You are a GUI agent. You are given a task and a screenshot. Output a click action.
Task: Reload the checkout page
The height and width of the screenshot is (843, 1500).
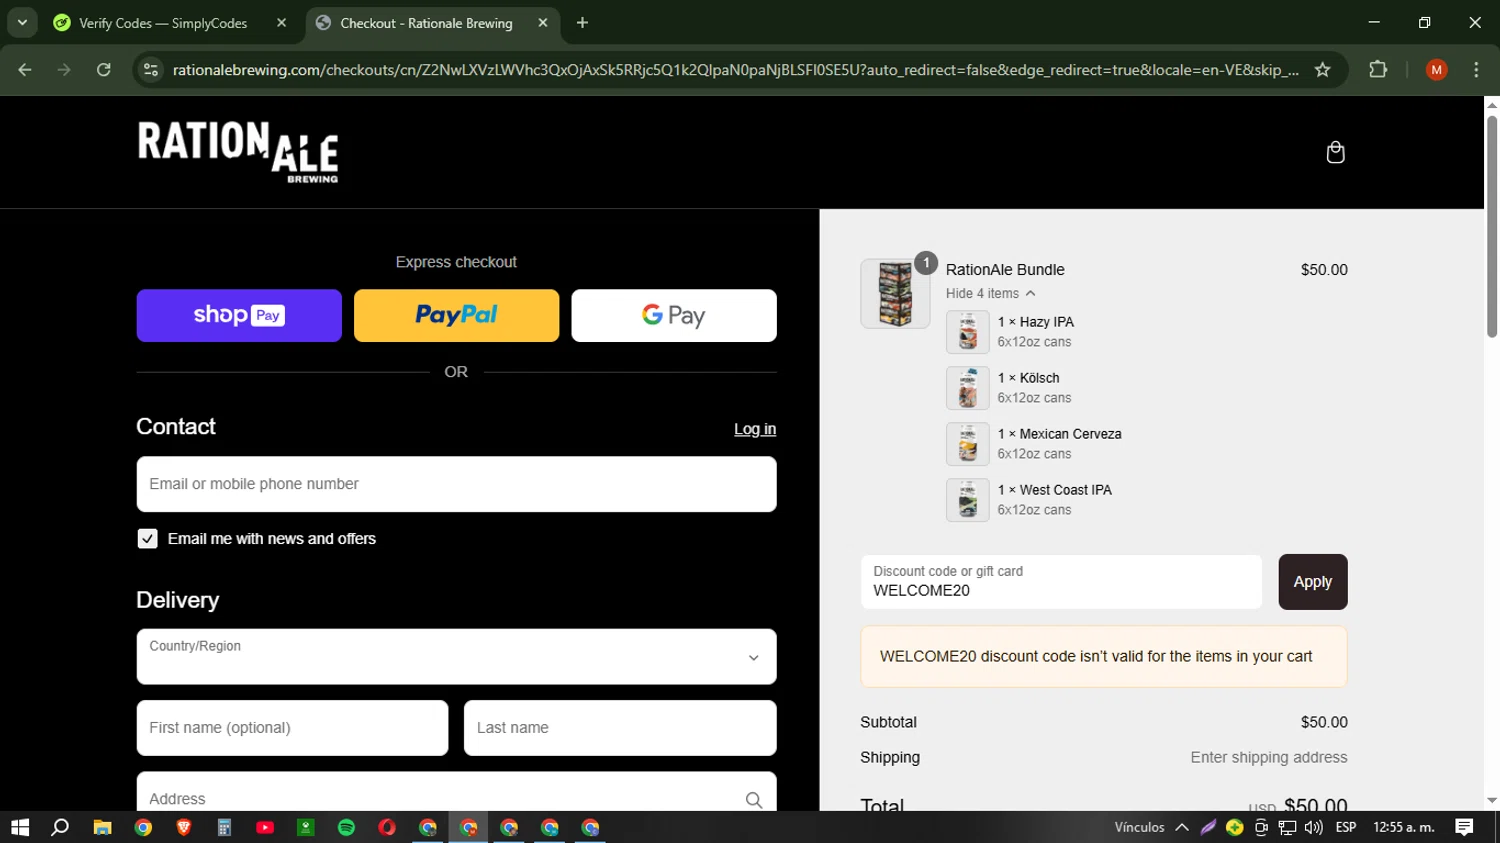coord(104,70)
